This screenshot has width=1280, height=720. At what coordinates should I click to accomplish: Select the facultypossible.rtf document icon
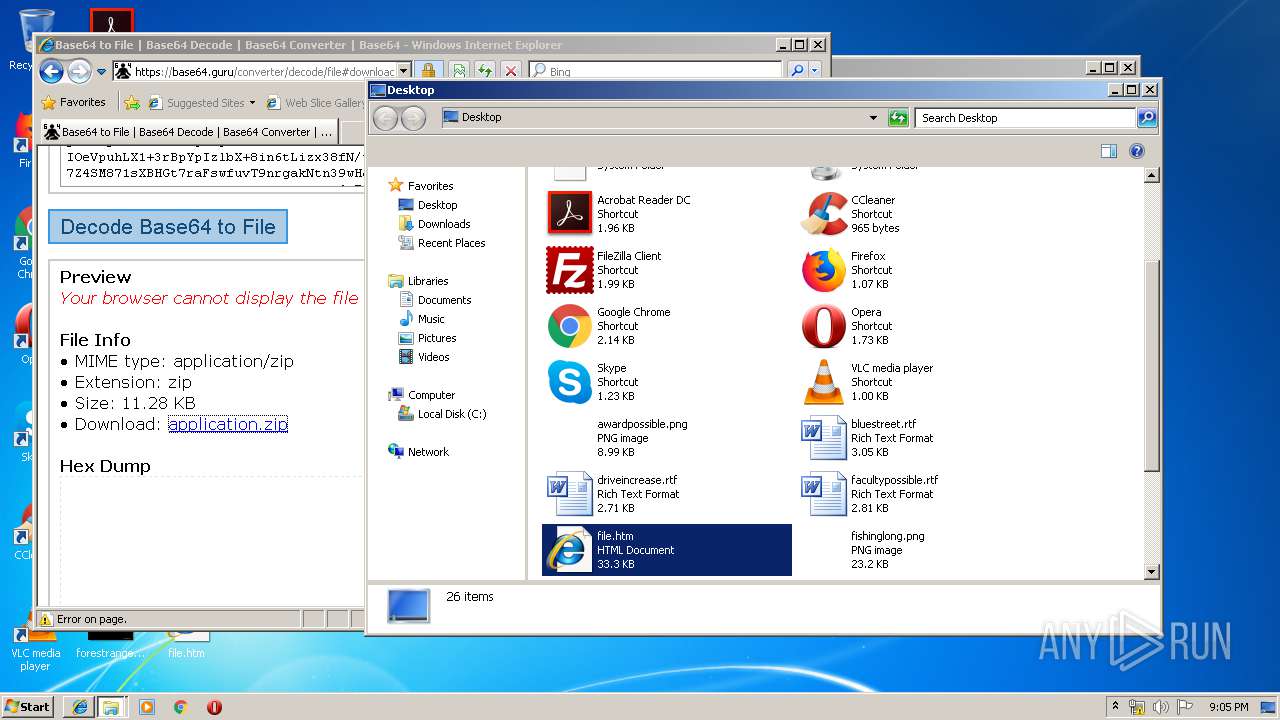824,493
